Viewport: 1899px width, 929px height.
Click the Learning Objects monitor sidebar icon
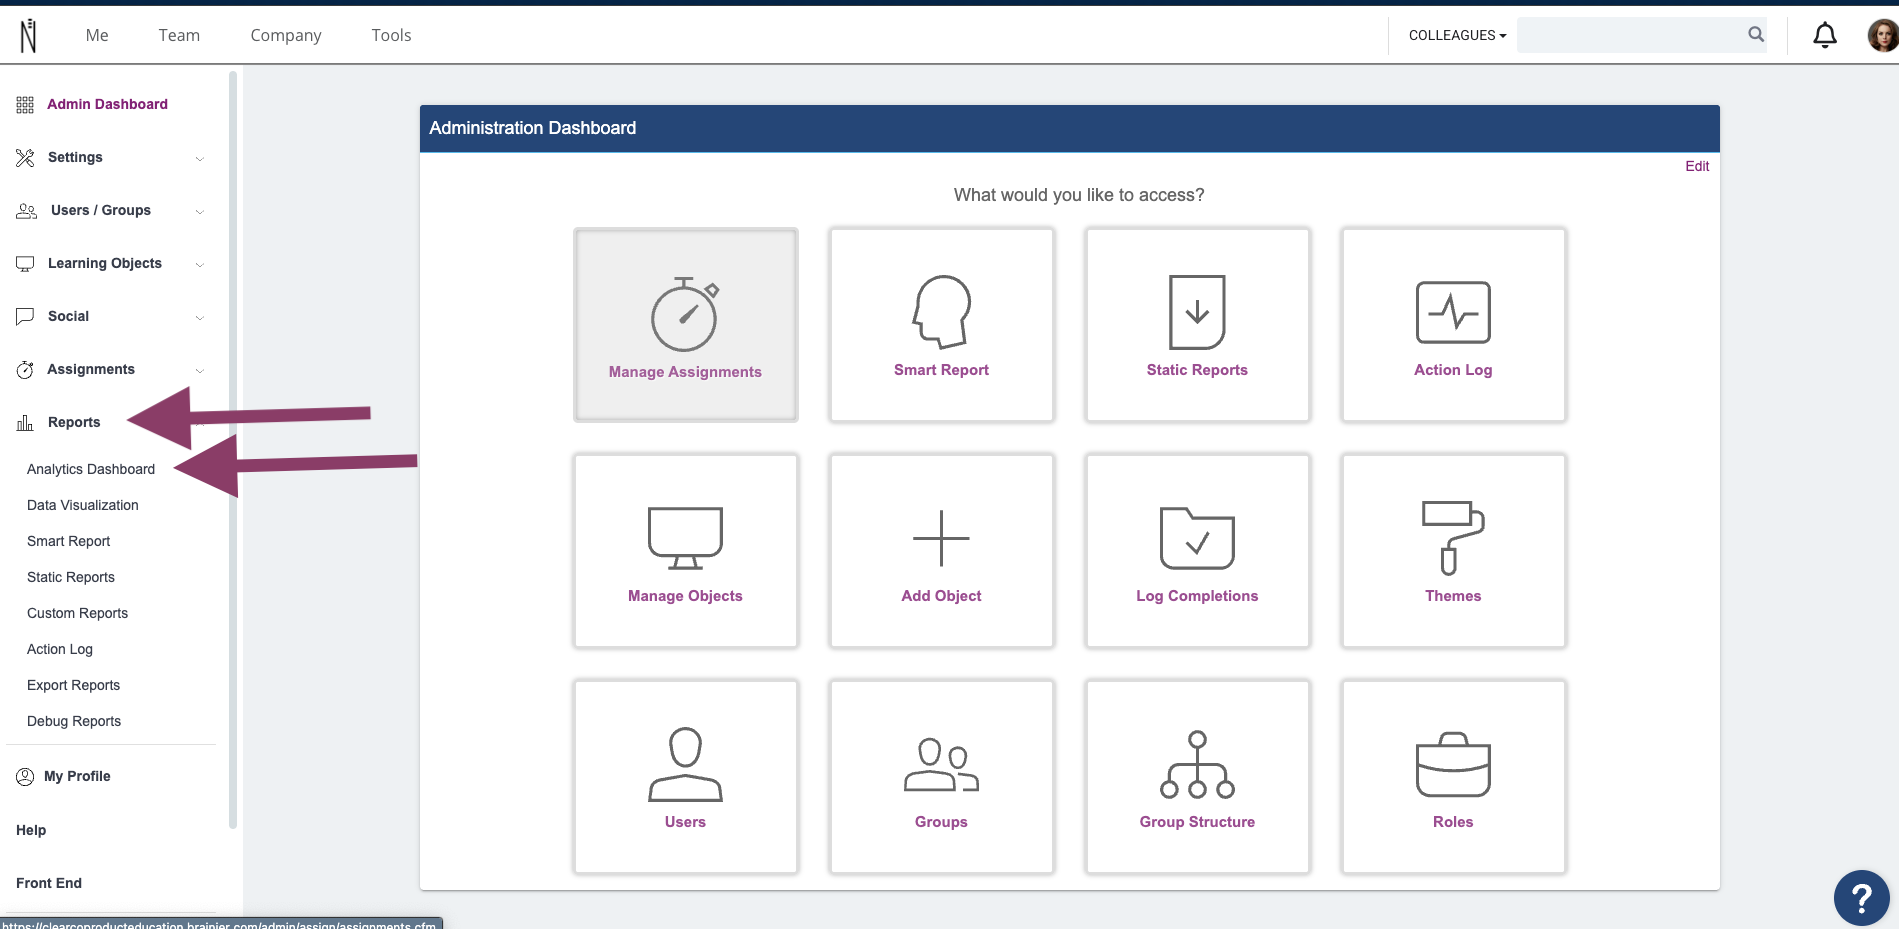pos(25,264)
